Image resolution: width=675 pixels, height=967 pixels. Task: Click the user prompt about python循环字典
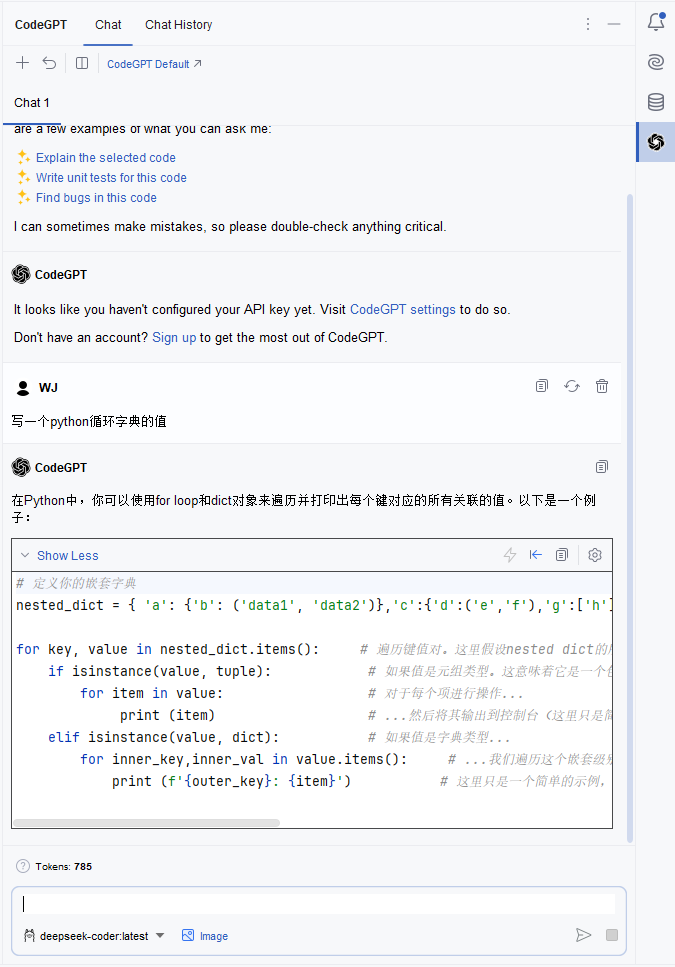coord(89,421)
